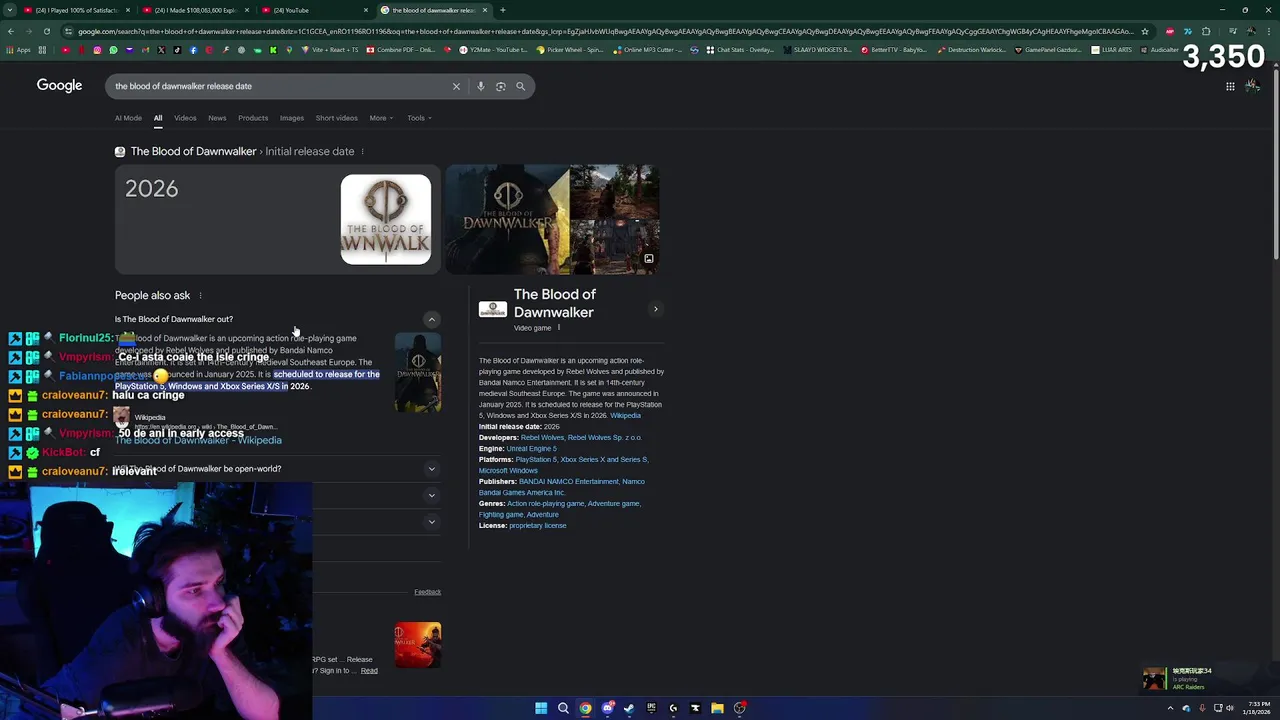The image size is (1280, 720).
Task: Open three-dot menu beside Video game label
Action: tap(559, 327)
